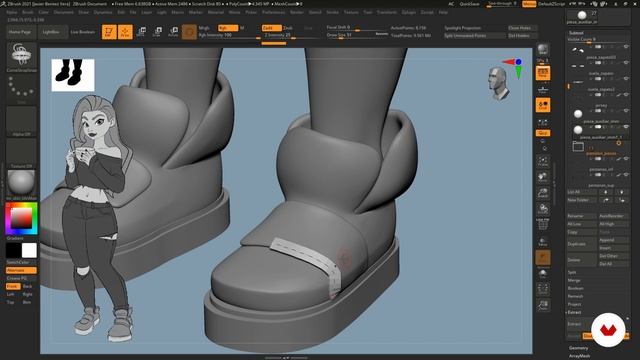This screenshot has height=360, width=640.
Task: Expand the ArrayMesh palette section
Action: click(580, 356)
